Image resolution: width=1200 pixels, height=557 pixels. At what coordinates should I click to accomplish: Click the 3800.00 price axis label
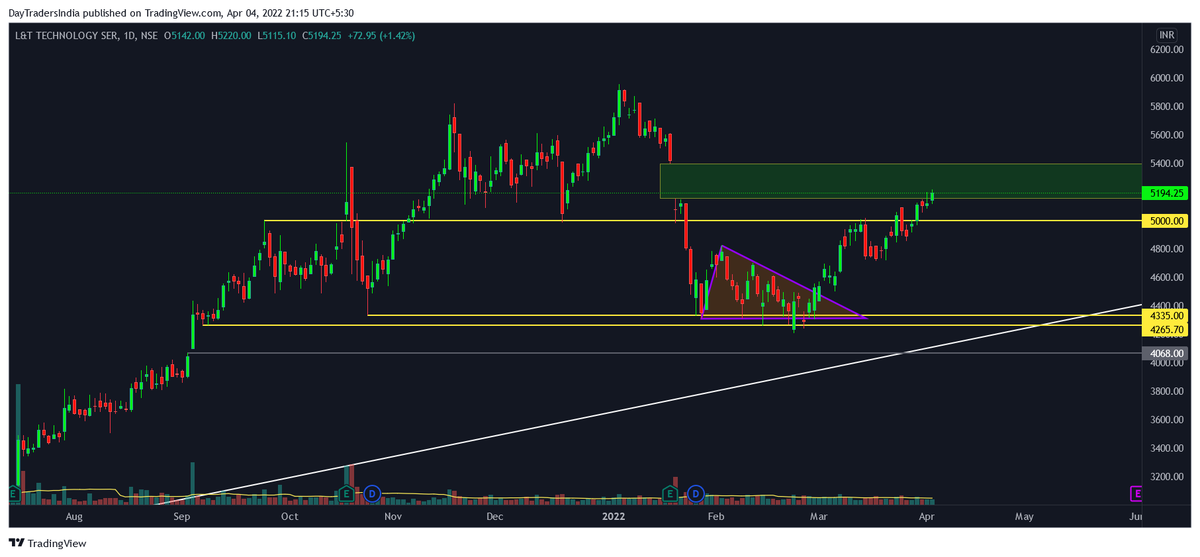1166,391
